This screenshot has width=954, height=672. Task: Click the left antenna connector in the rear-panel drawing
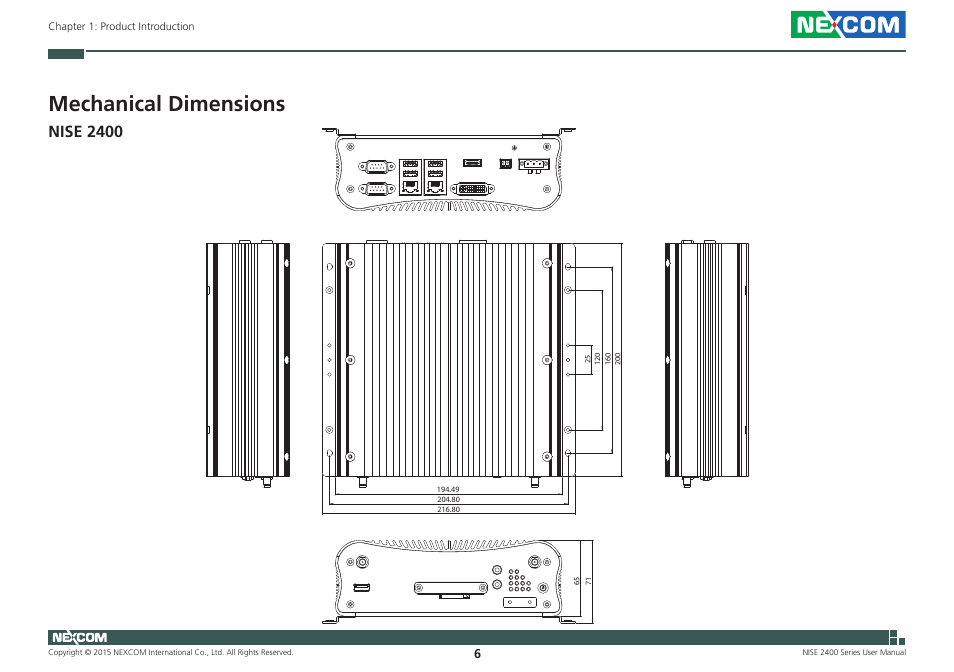tap(362, 562)
